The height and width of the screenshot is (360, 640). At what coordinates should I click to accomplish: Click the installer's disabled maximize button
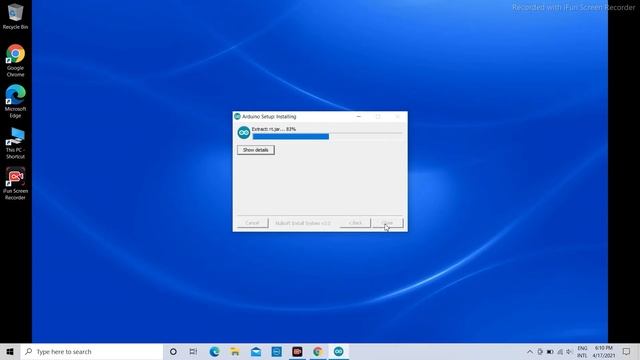(378, 117)
